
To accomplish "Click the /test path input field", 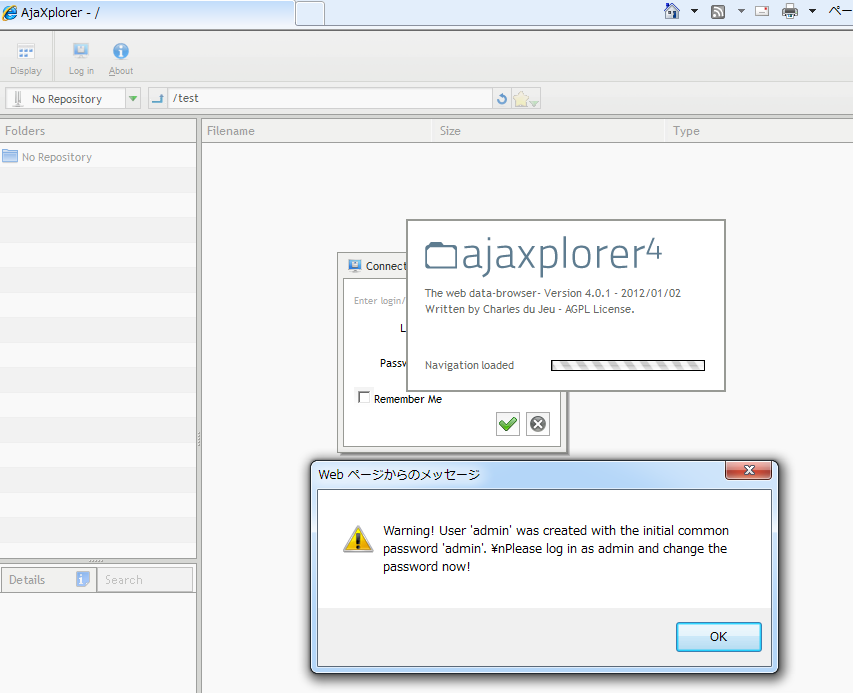I will (330, 98).
